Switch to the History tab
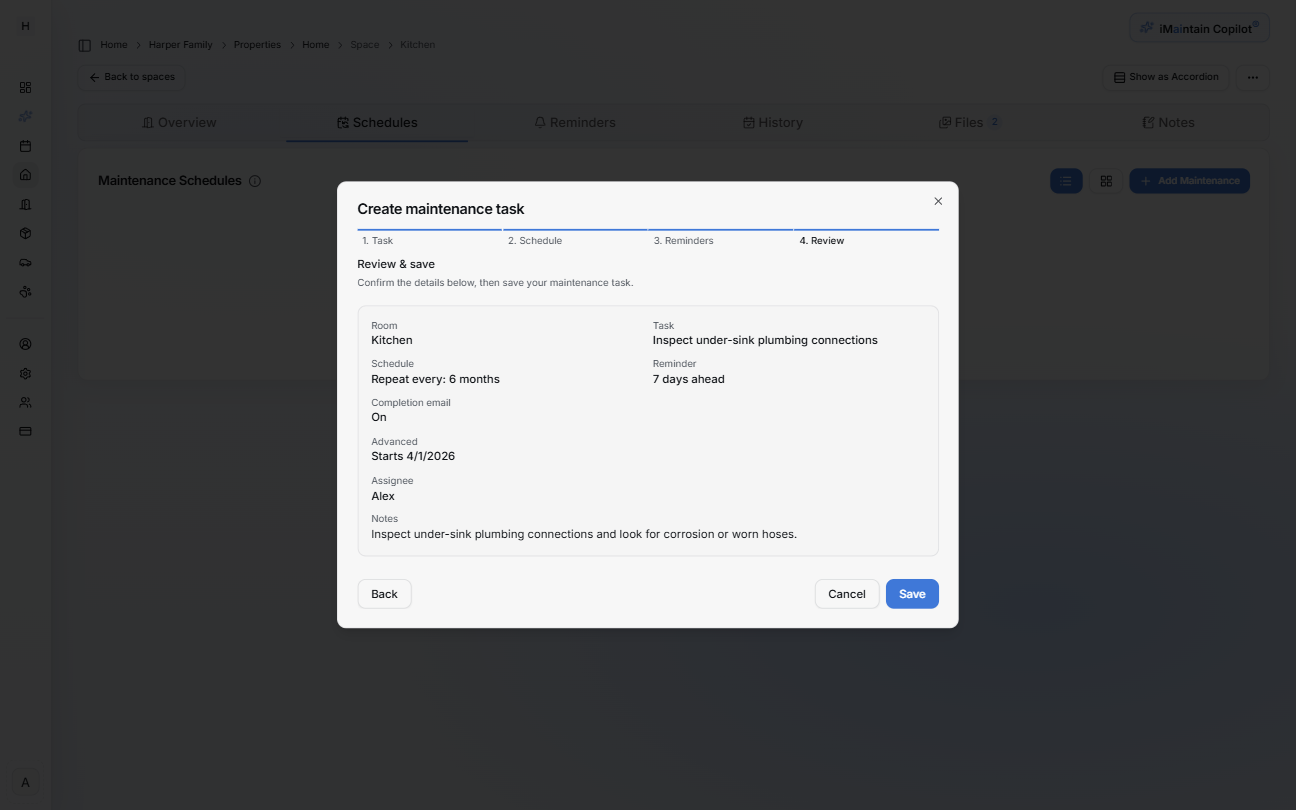This screenshot has width=1296, height=810. pos(772,122)
